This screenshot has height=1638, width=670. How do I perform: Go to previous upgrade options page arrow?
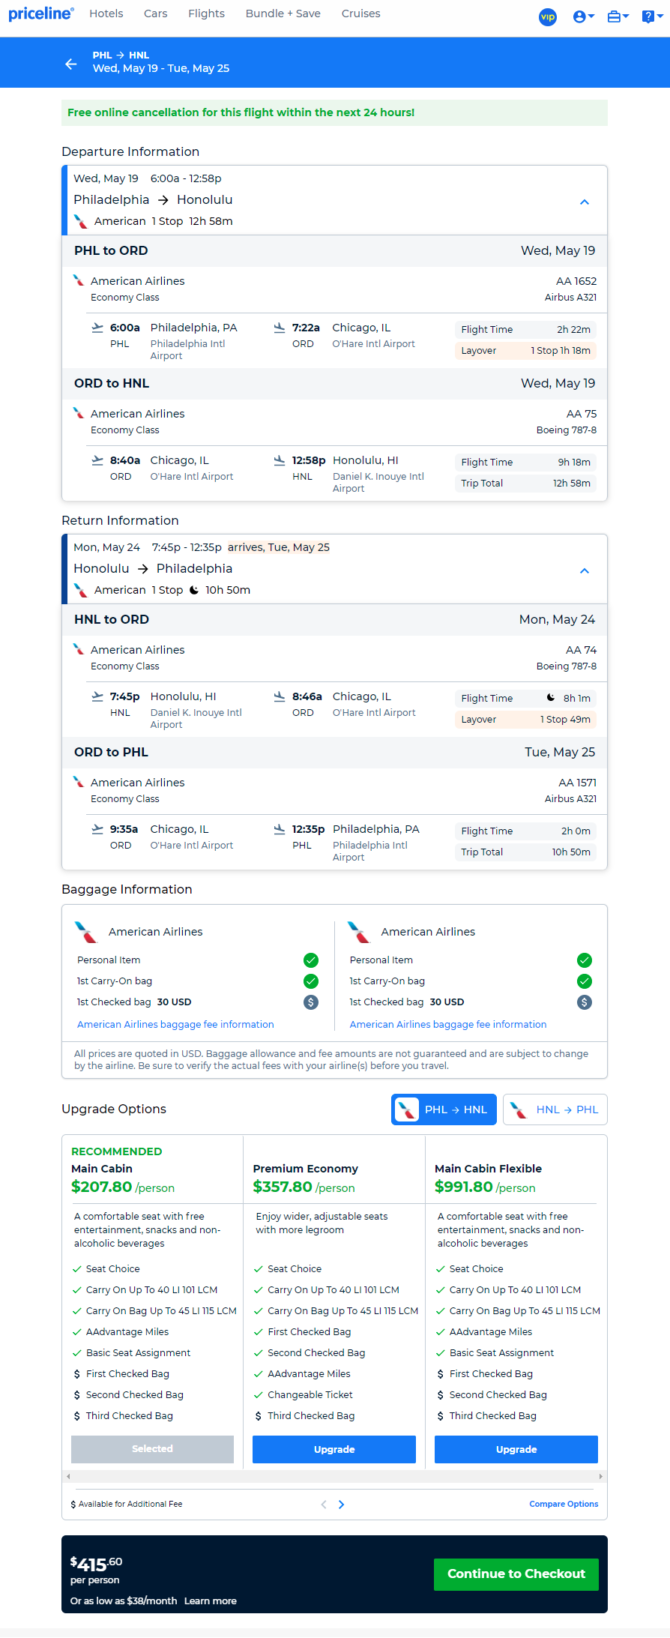(323, 1504)
